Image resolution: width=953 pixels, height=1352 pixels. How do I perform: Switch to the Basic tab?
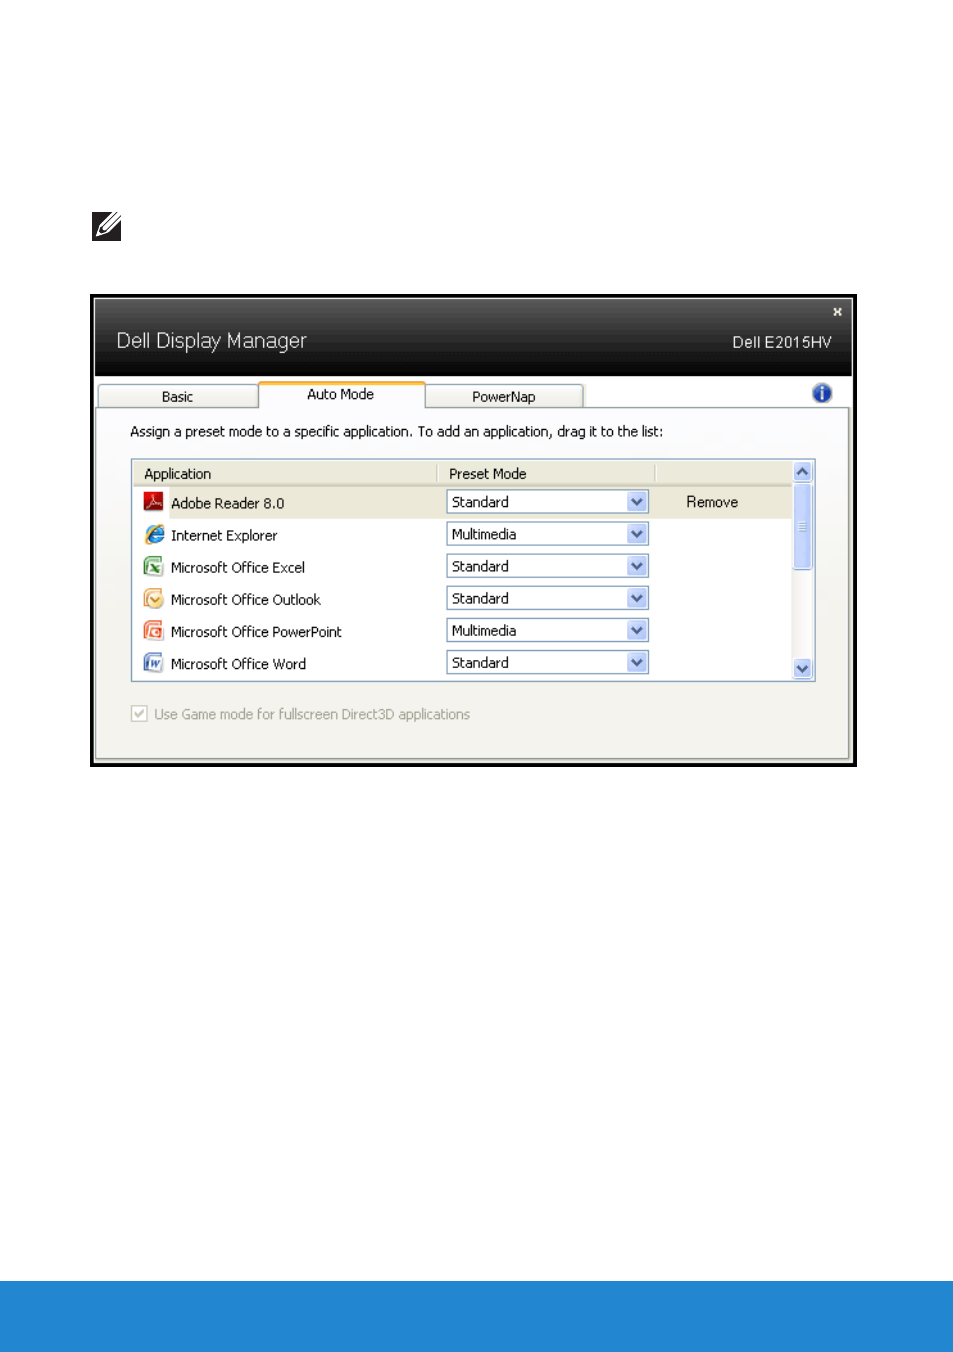178,396
